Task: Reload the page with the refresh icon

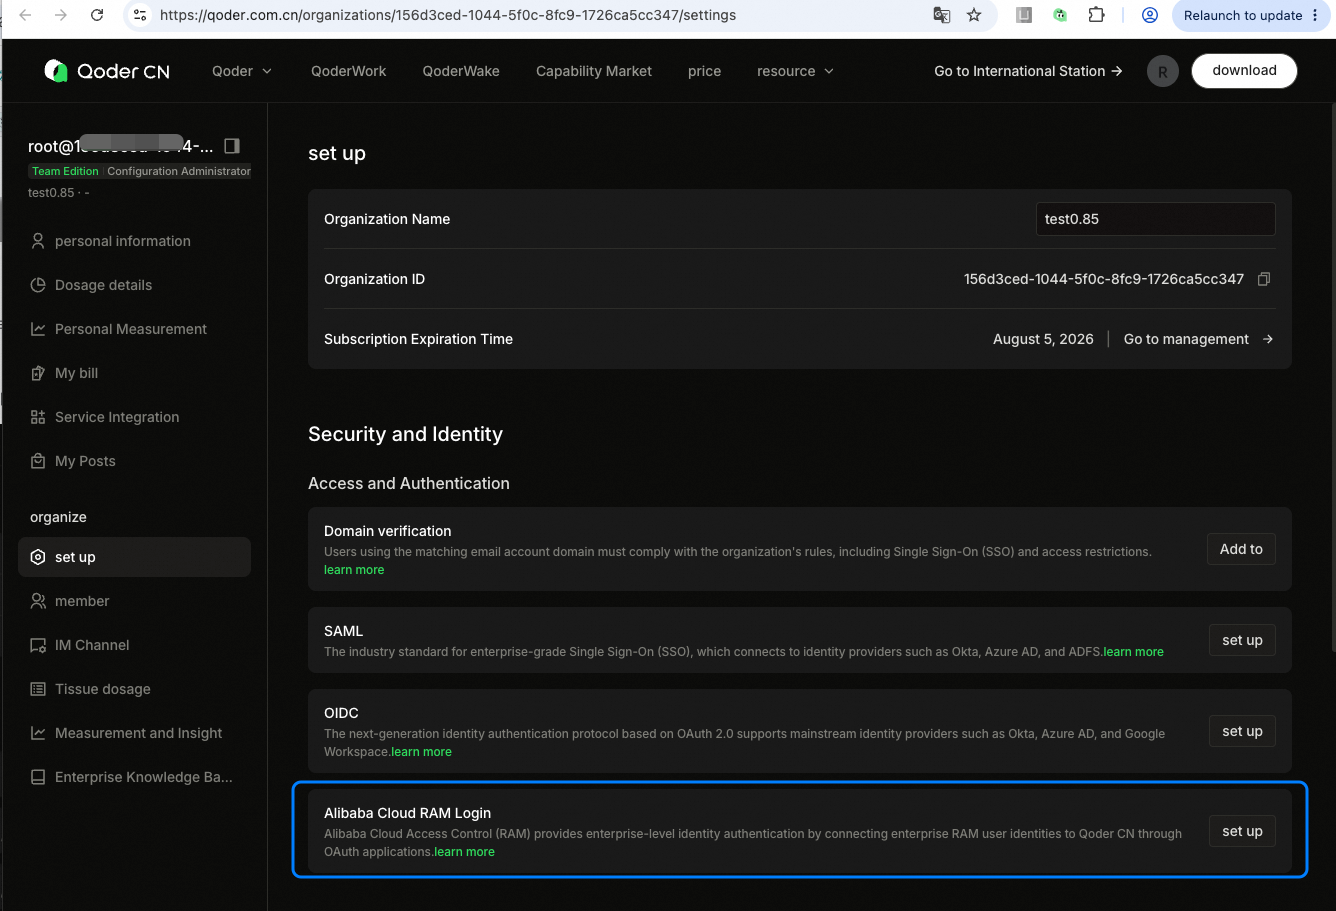Action: coord(97,15)
